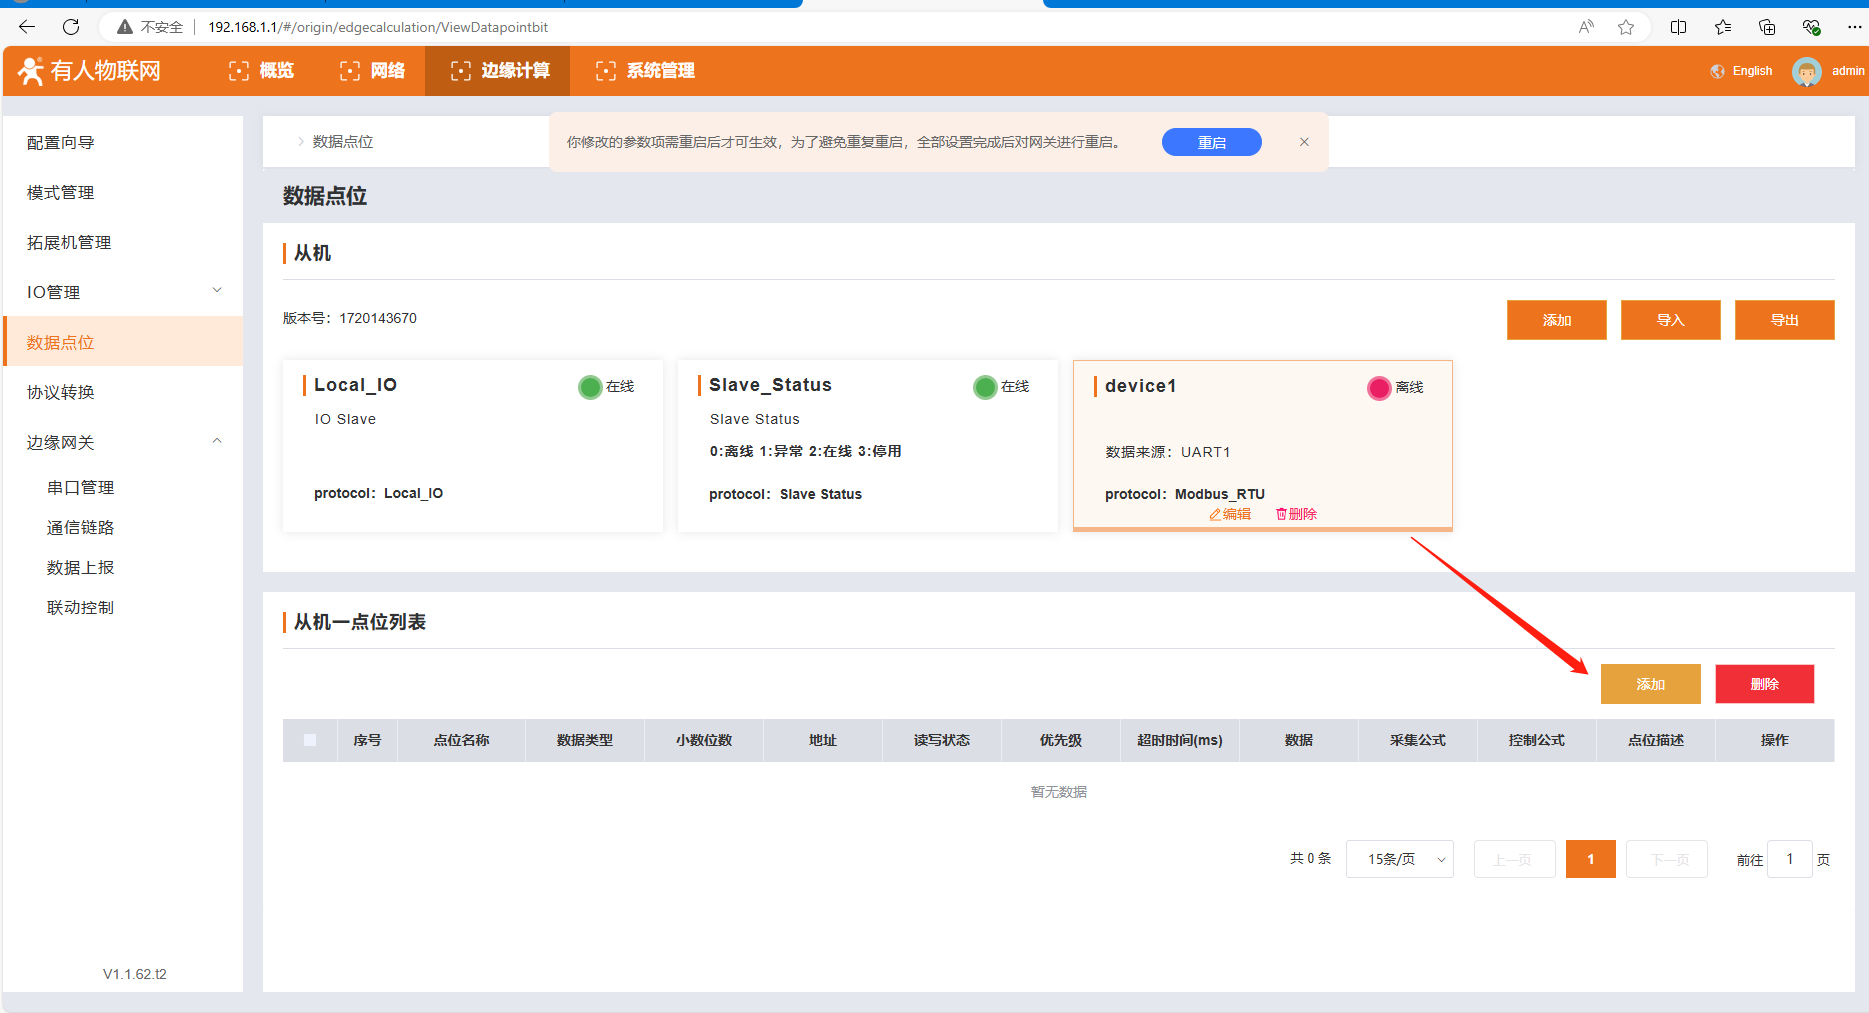This screenshot has height=1013, width=1869.
Task: Expand the IO管理 sidebar menu
Action: pos(217,291)
